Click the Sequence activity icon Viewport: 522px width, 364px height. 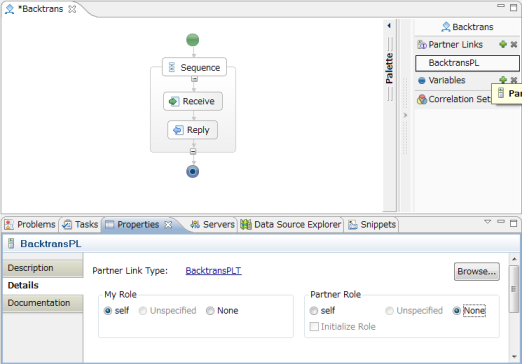(x=172, y=67)
